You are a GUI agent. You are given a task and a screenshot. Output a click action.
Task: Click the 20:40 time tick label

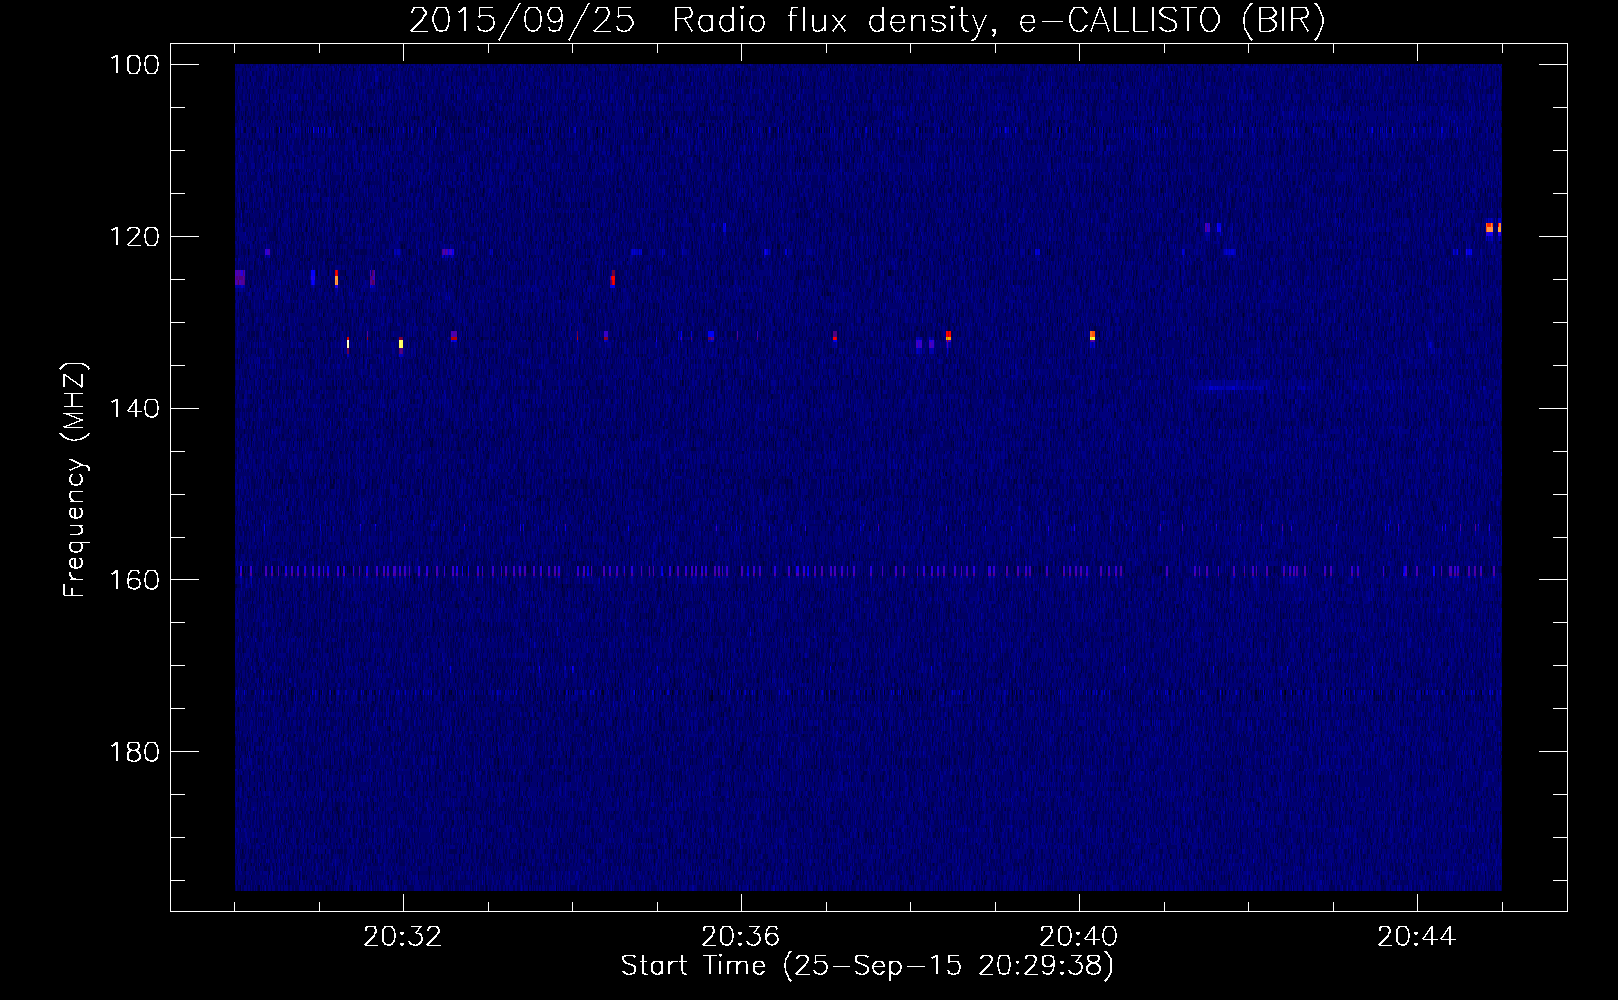[x=1079, y=937]
